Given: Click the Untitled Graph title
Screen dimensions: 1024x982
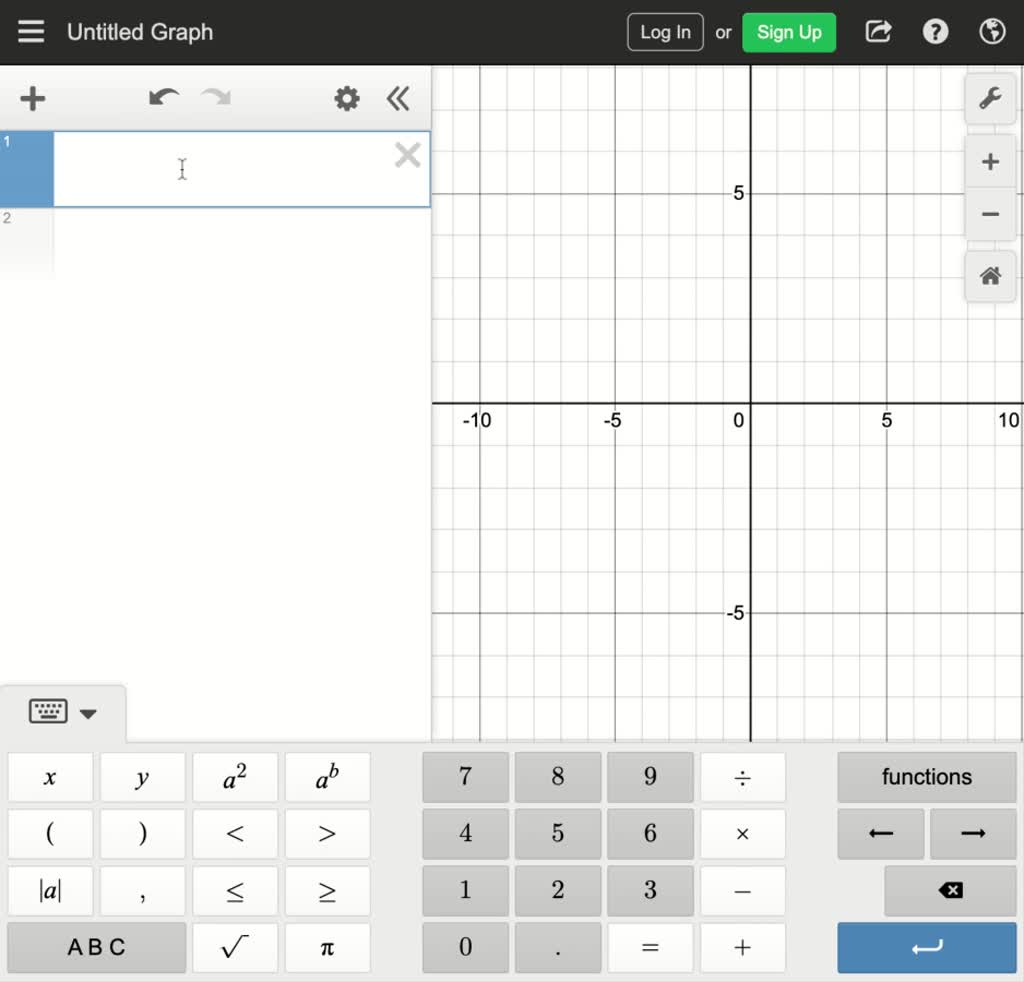Looking at the screenshot, I should [x=139, y=31].
